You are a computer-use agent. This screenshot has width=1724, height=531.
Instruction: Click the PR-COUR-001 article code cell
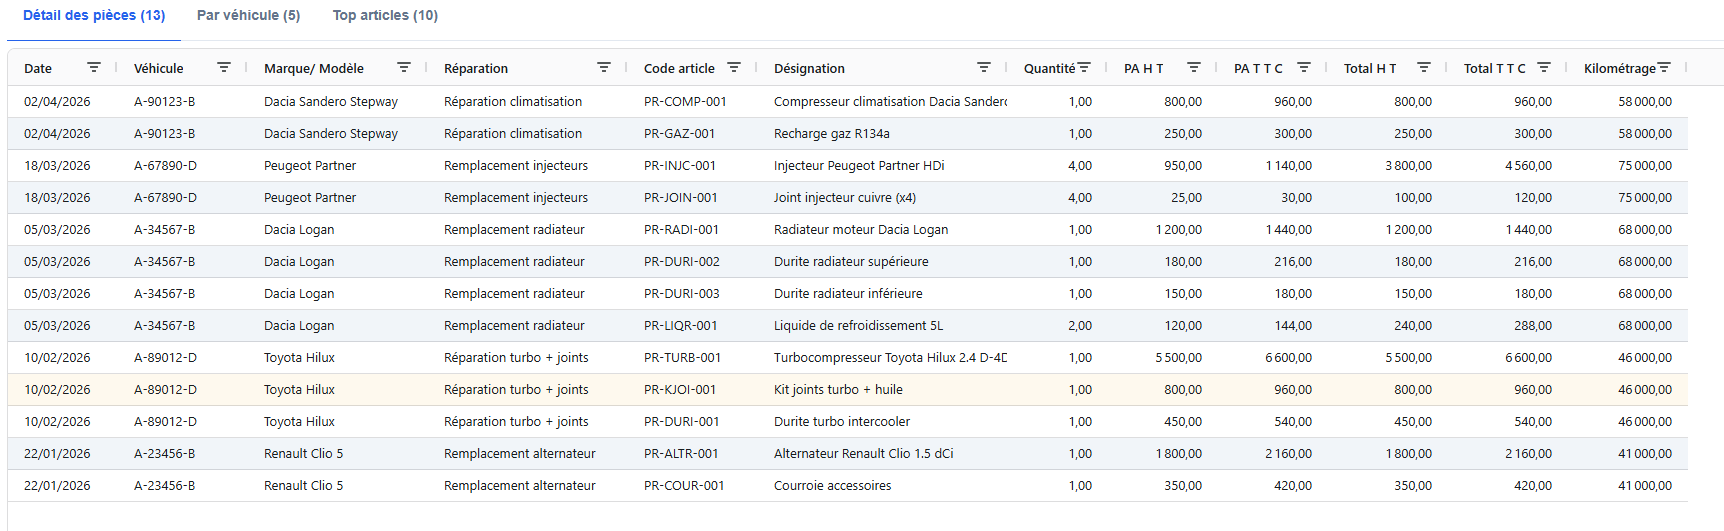tap(684, 486)
